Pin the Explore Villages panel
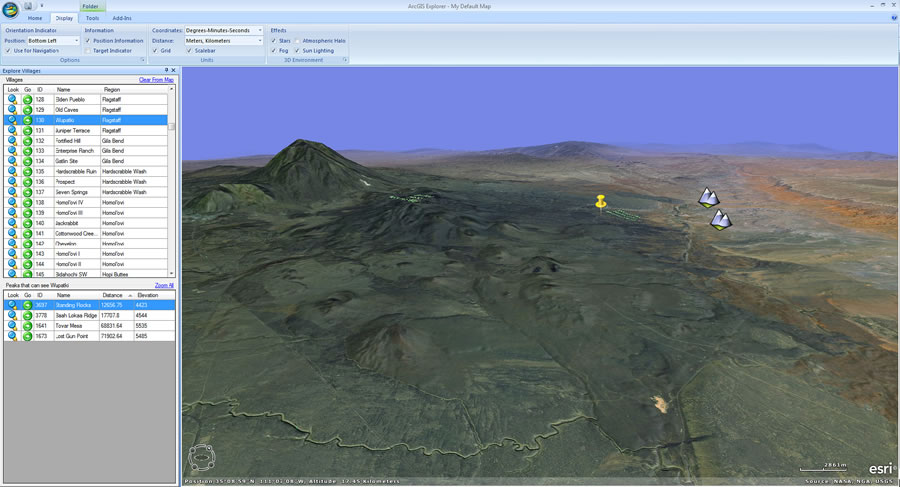 pos(166,71)
